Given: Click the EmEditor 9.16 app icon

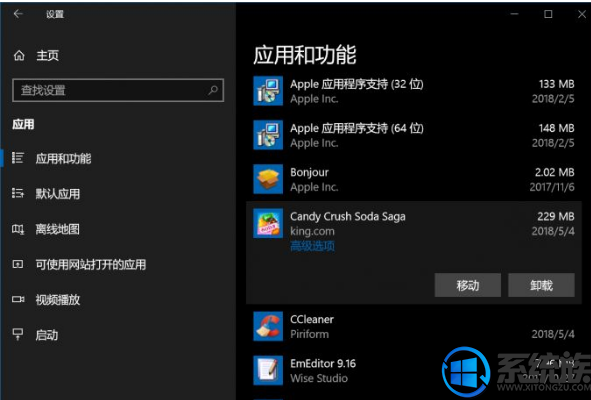Looking at the screenshot, I should (268, 370).
